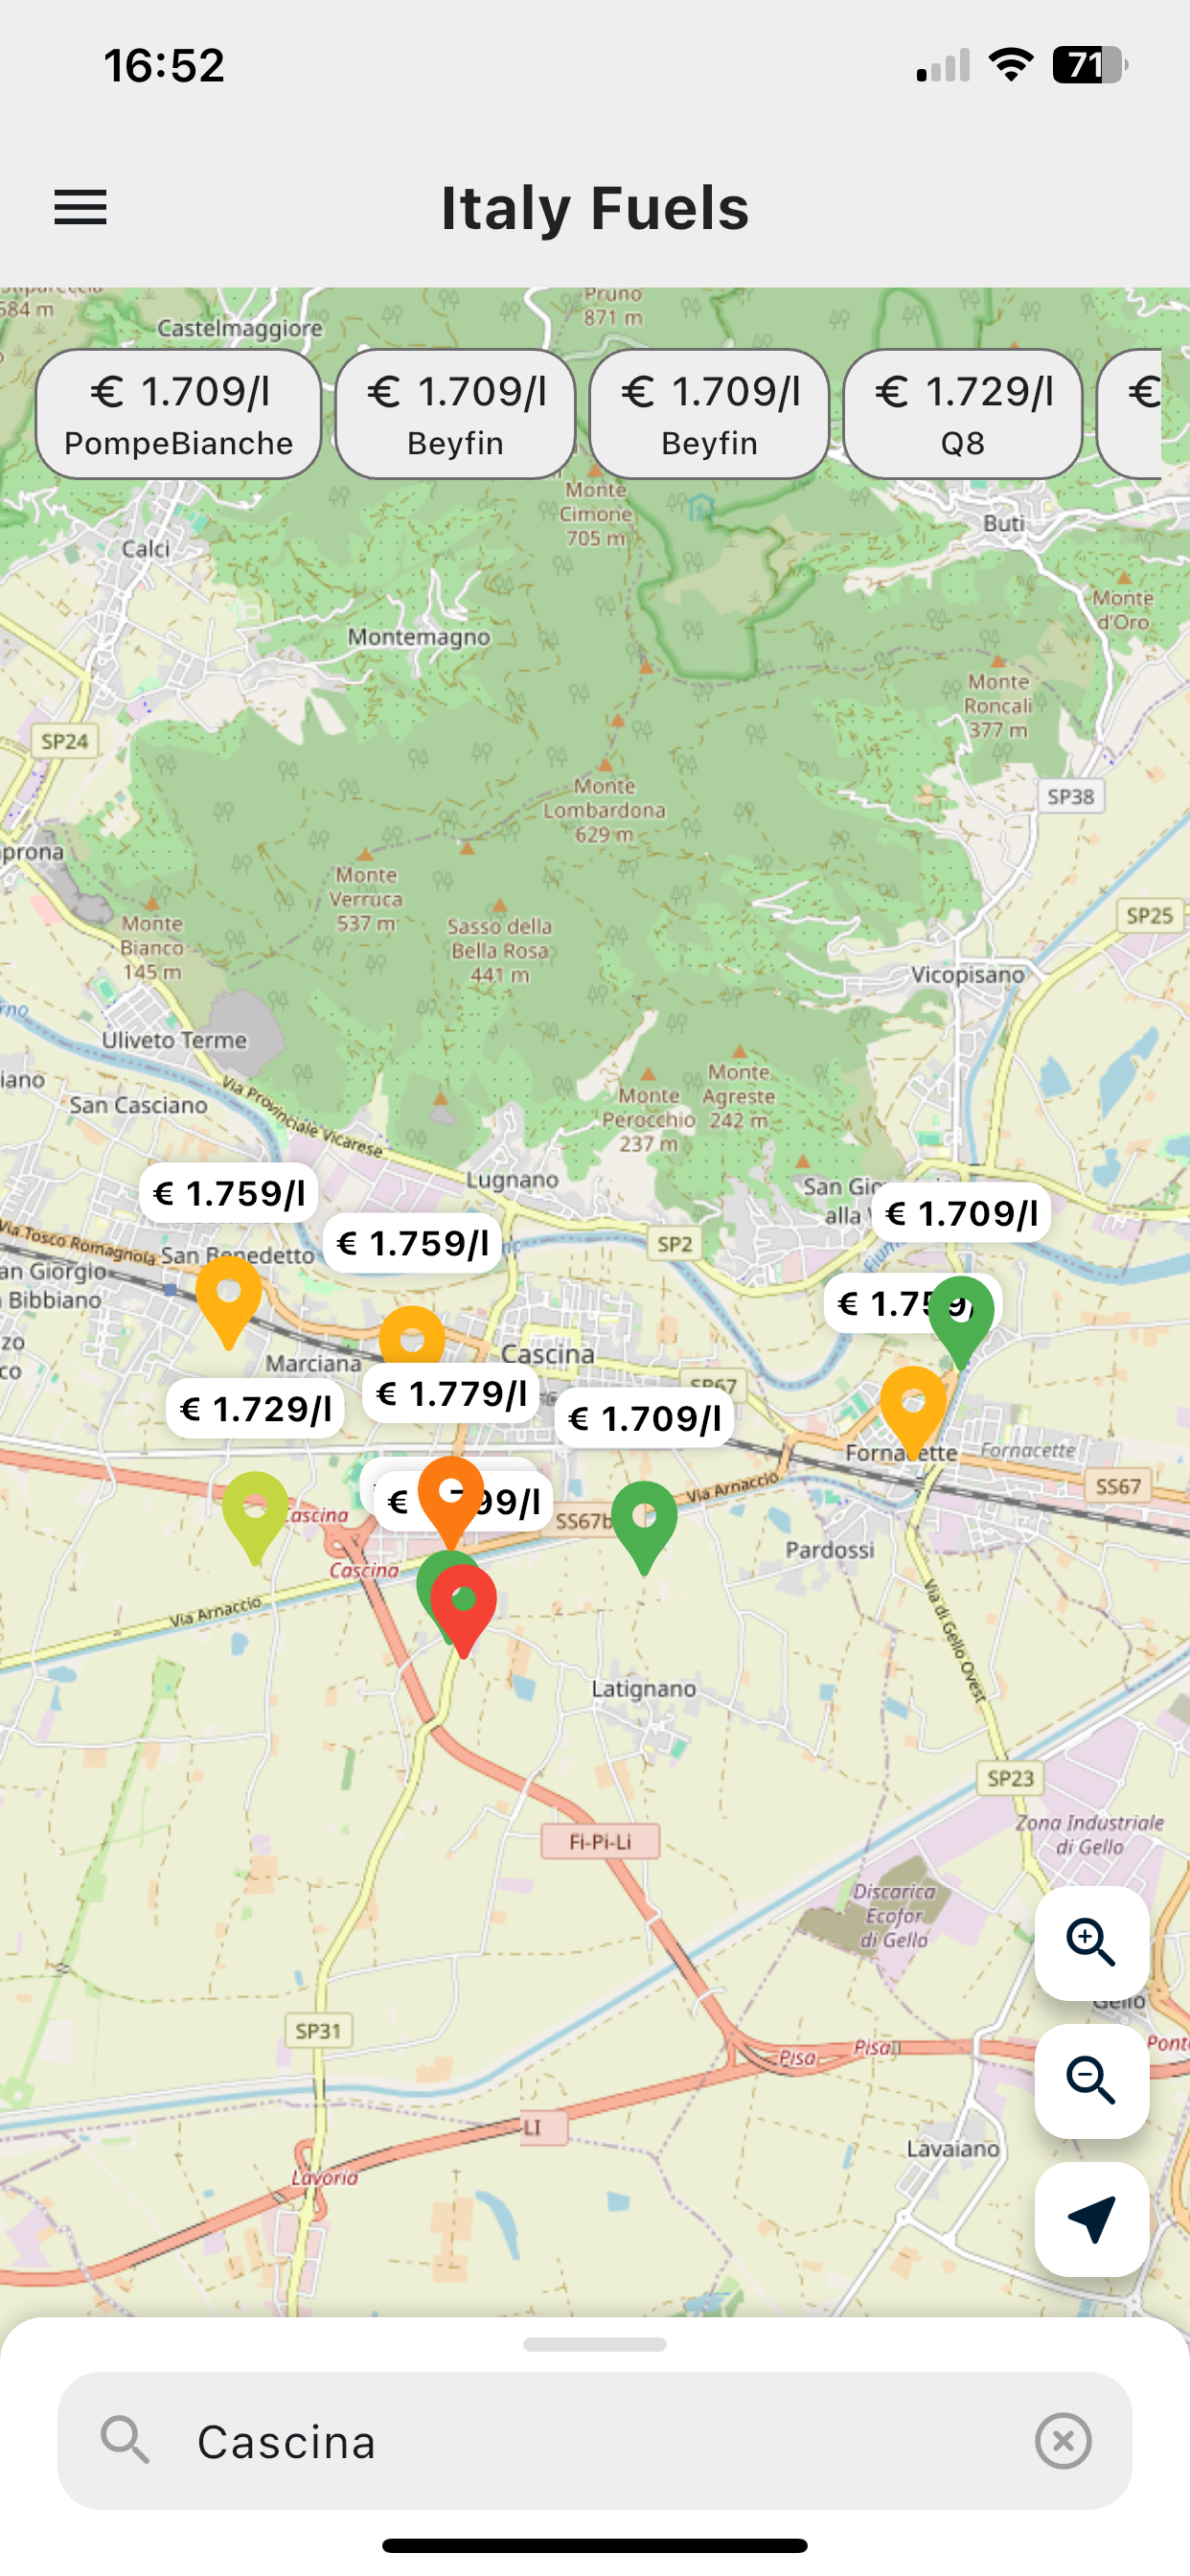The width and height of the screenshot is (1190, 2576).
Task: Open € 1.759/l label above San Benedetto
Action: click(229, 1193)
